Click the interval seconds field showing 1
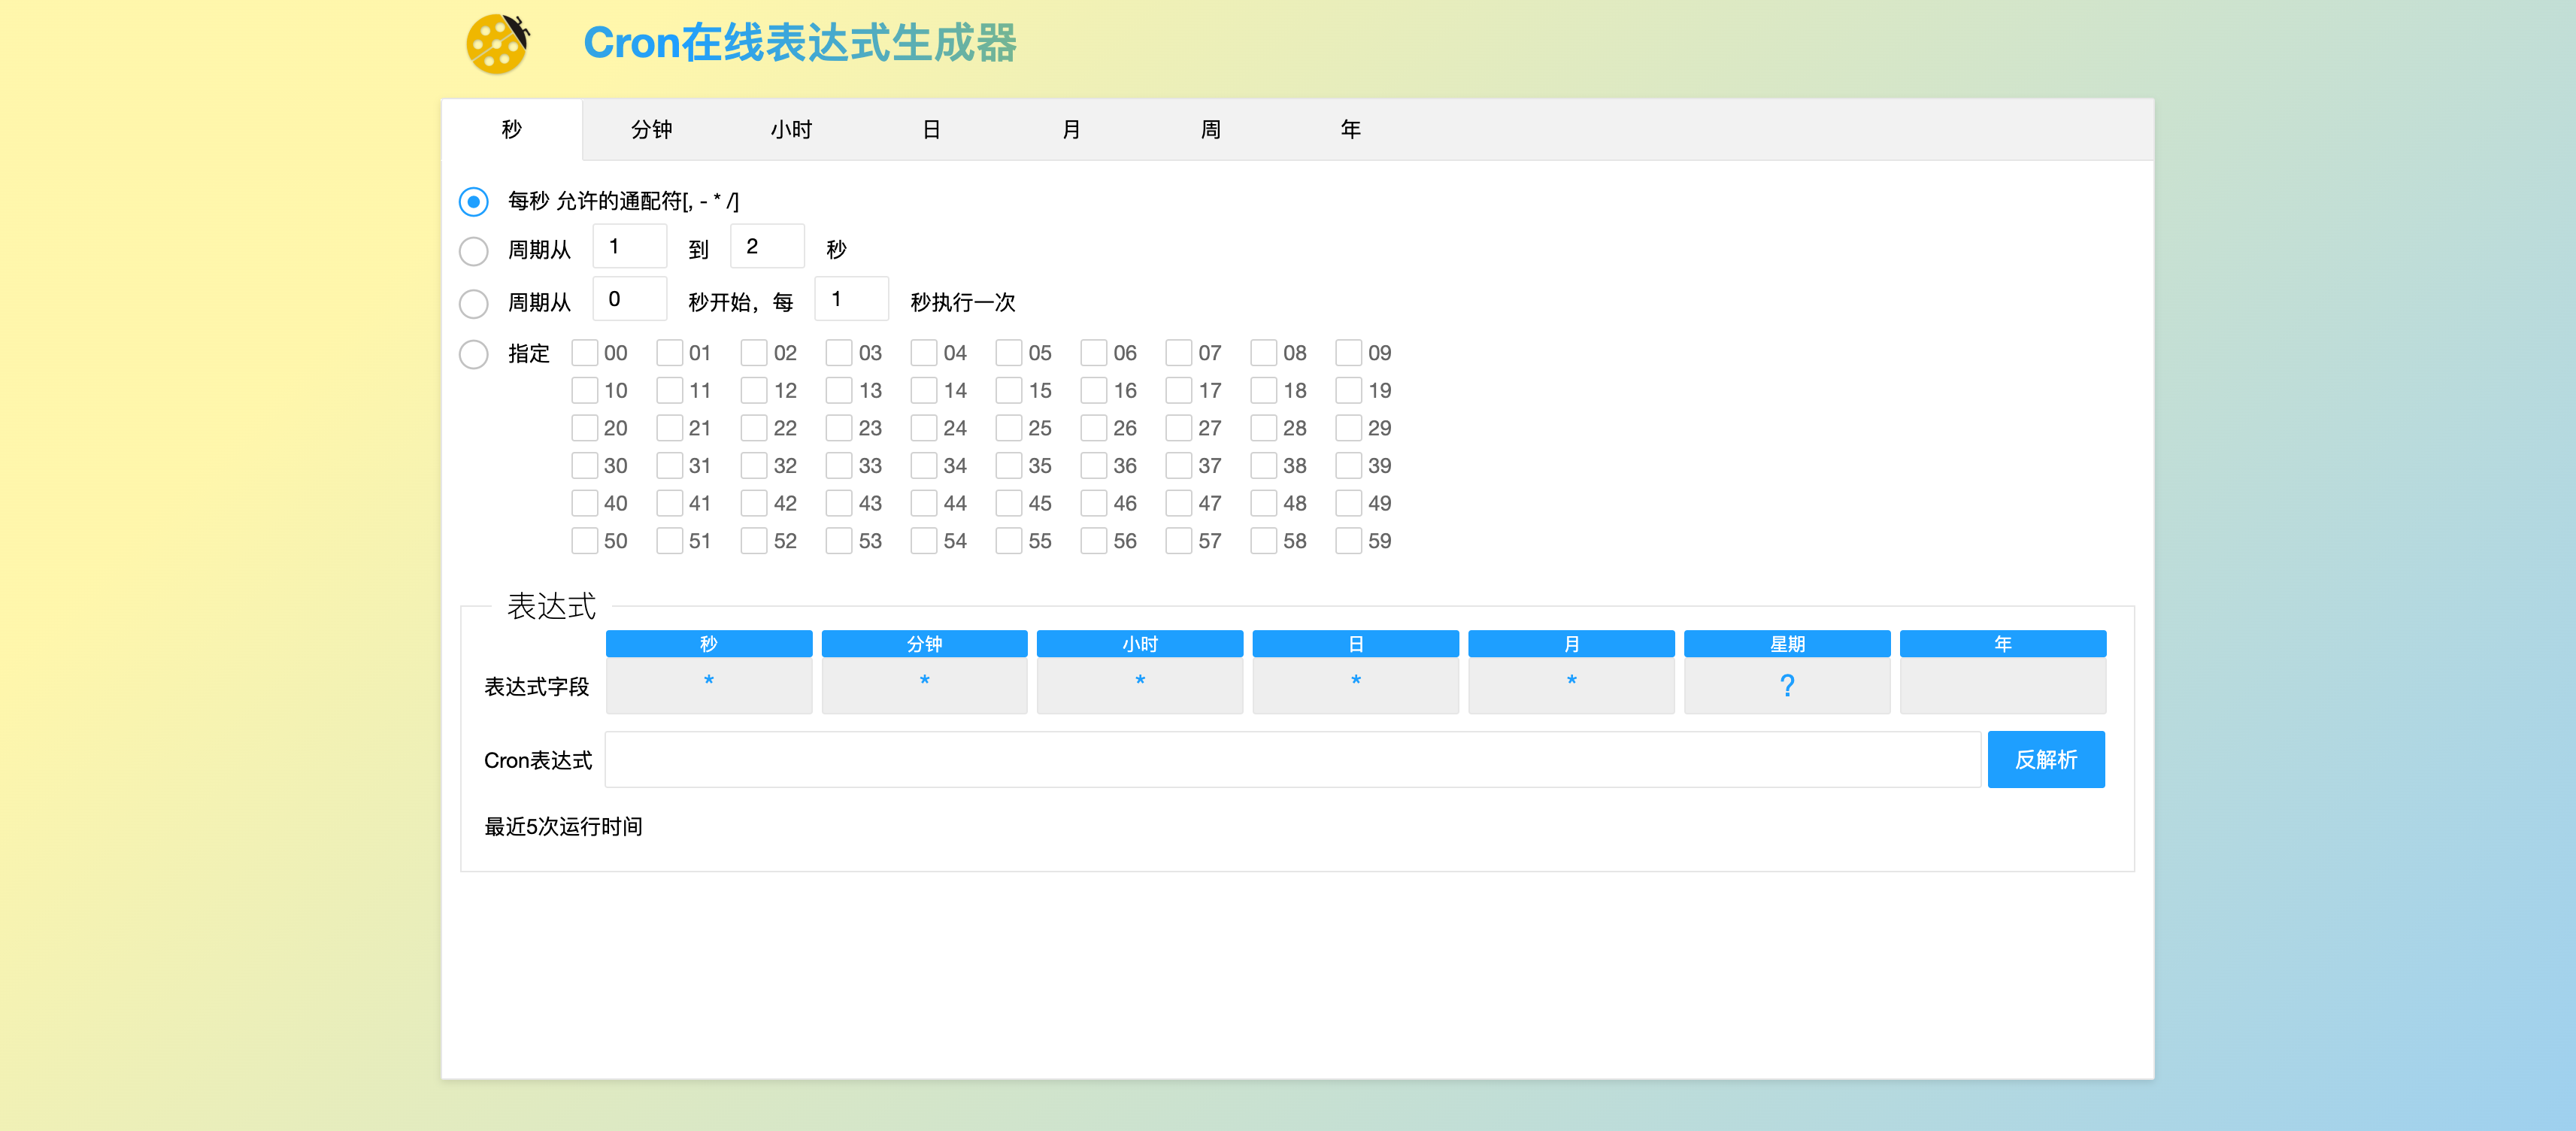The width and height of the screenshot is (2576, 1131). coord(852,298)
